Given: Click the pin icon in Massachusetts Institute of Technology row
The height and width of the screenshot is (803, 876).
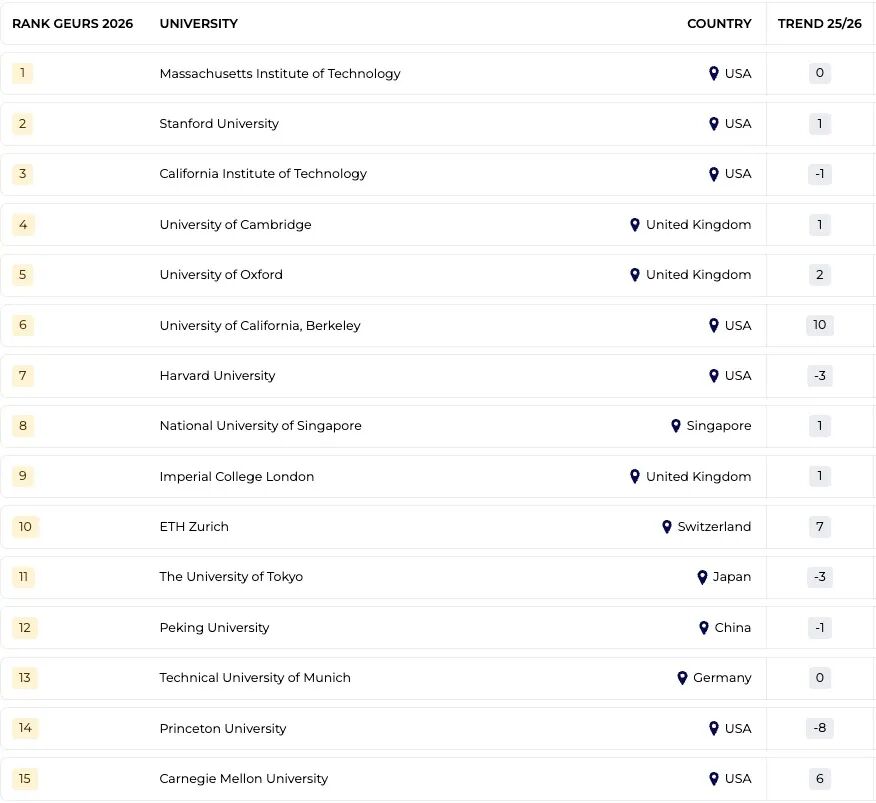Looking at the screenshot, I should [x=714, y=74].
